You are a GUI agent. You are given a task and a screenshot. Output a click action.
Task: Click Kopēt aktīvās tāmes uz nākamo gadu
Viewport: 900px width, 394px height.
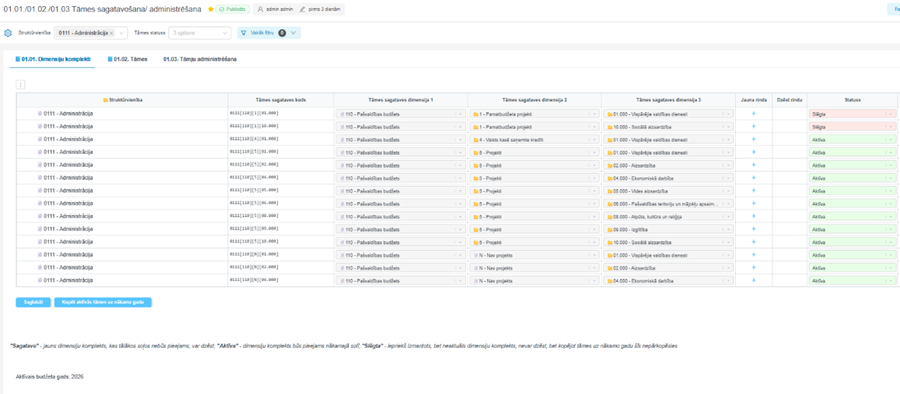click(103, 302)
